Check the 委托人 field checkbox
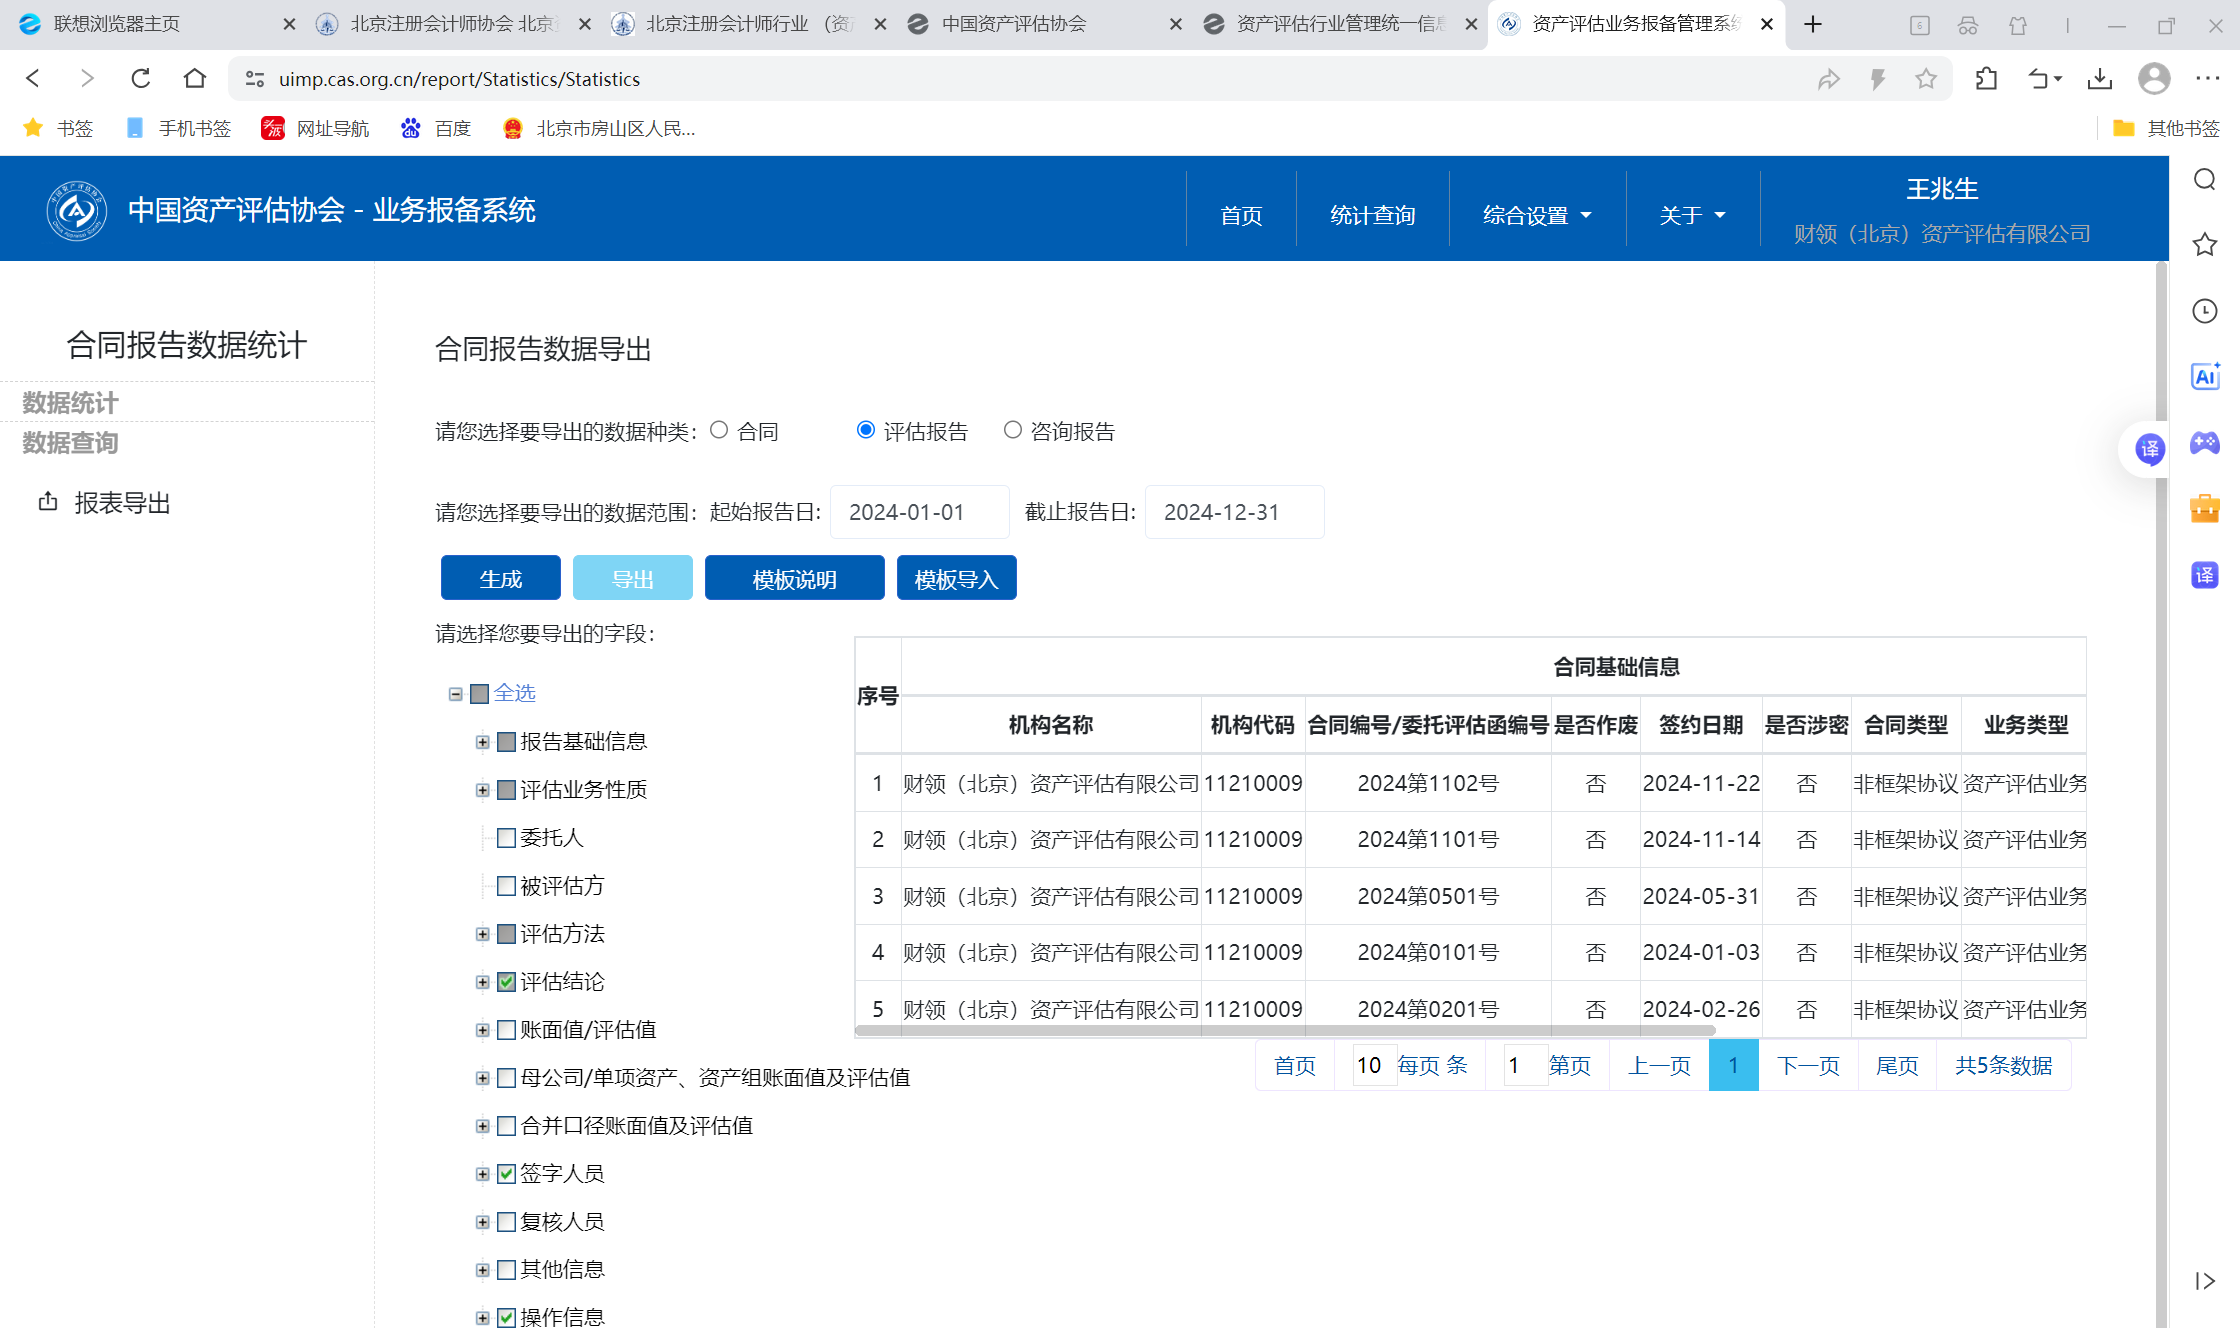 coord(506,838)
